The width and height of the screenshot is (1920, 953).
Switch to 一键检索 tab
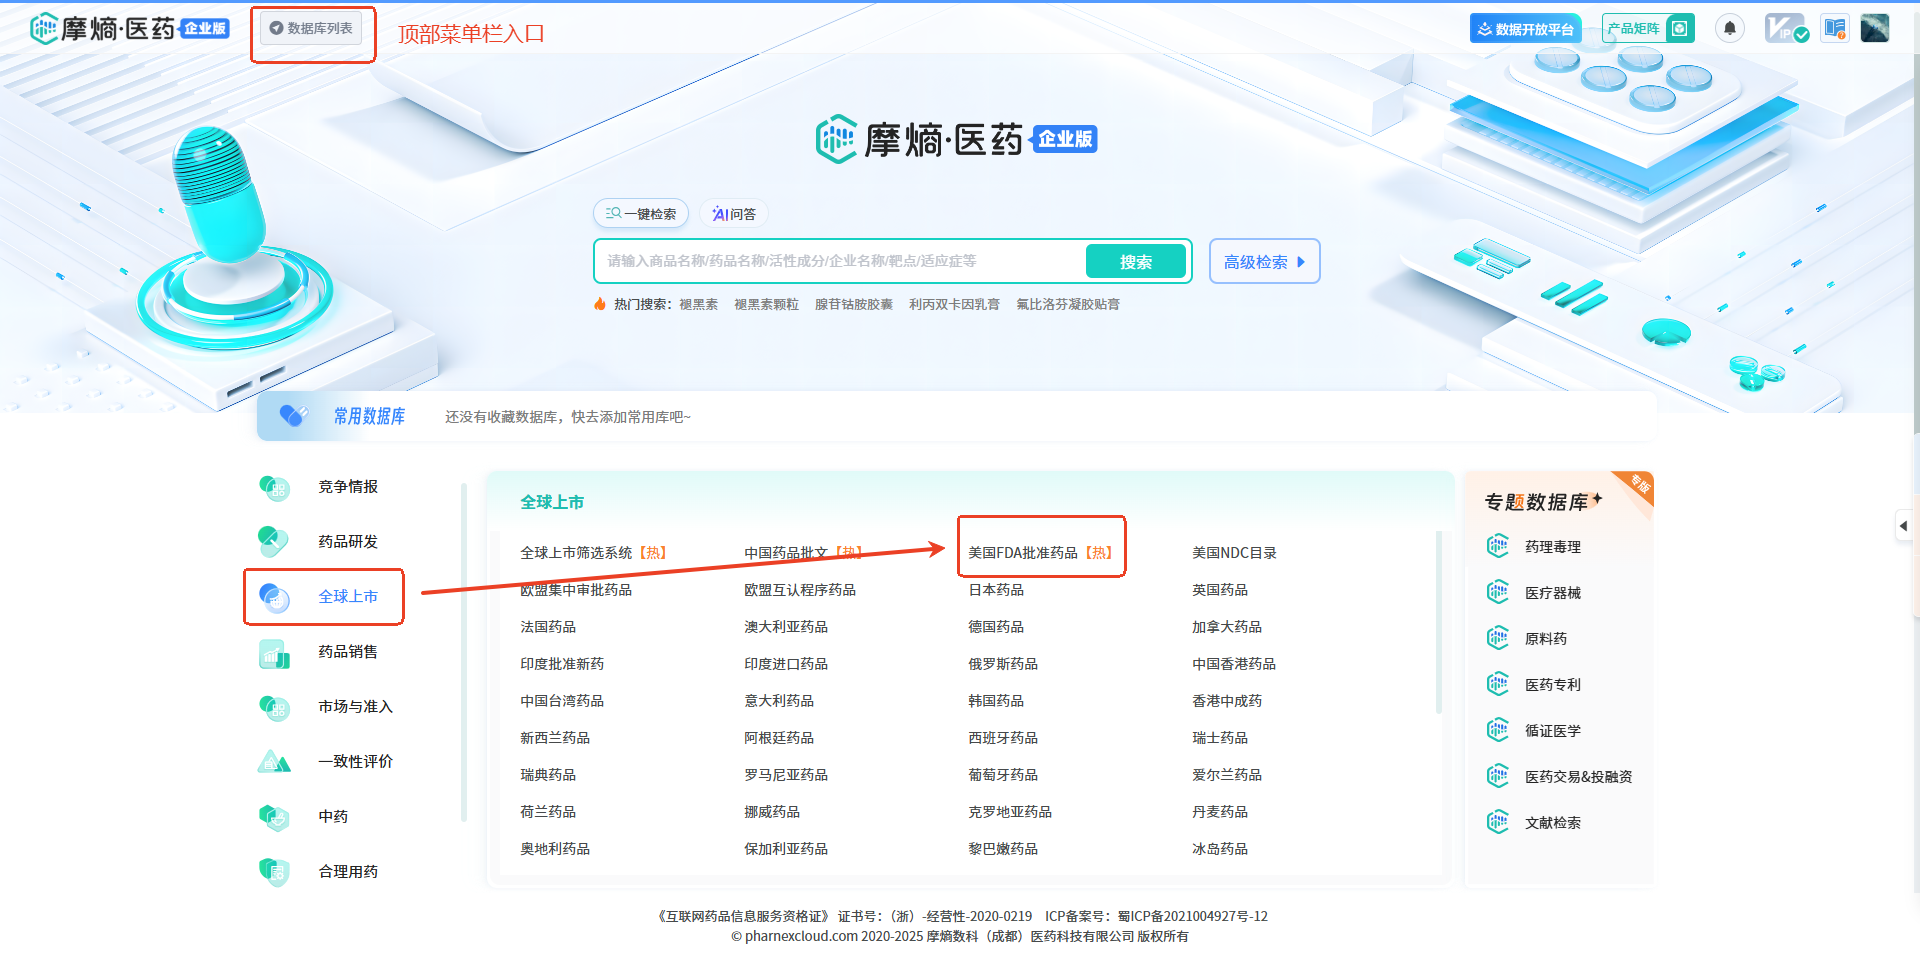641,214
